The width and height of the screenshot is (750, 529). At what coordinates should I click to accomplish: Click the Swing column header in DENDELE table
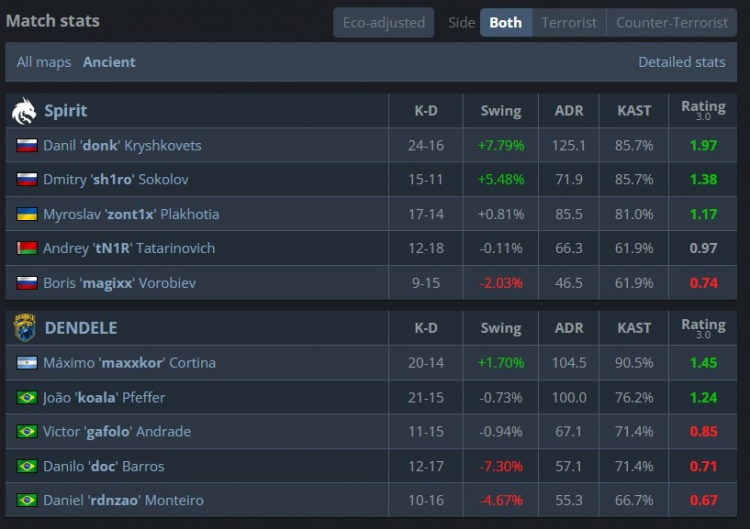tap(501, 328)
